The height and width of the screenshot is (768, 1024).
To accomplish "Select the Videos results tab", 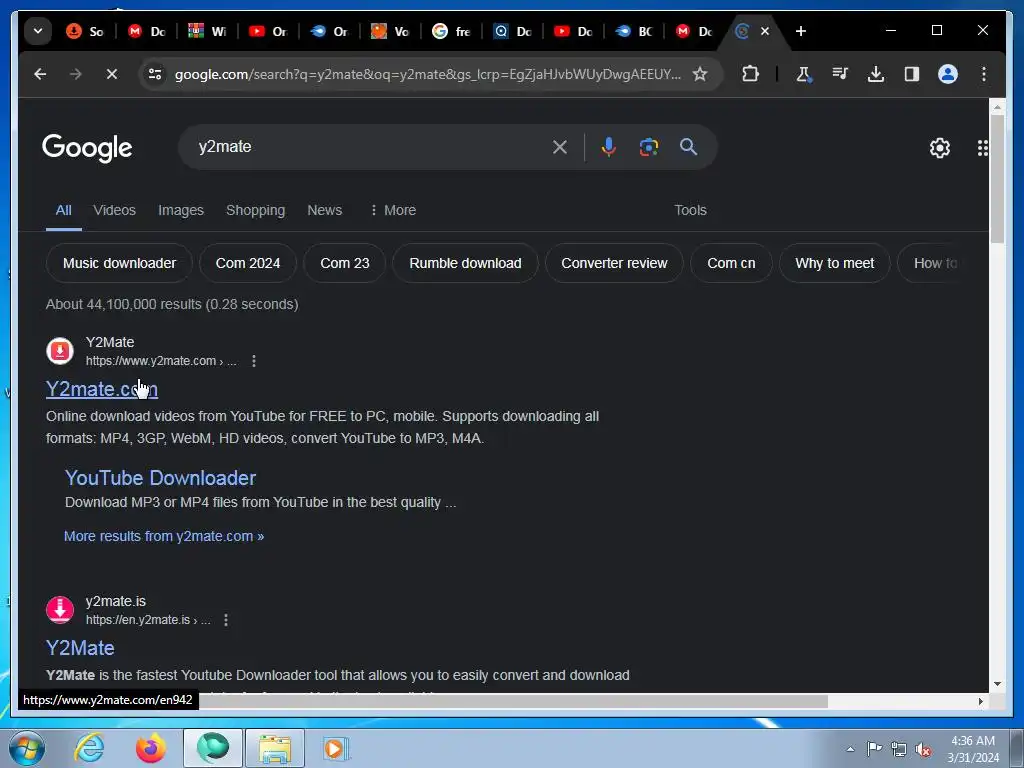I will (x=114, y=210).
